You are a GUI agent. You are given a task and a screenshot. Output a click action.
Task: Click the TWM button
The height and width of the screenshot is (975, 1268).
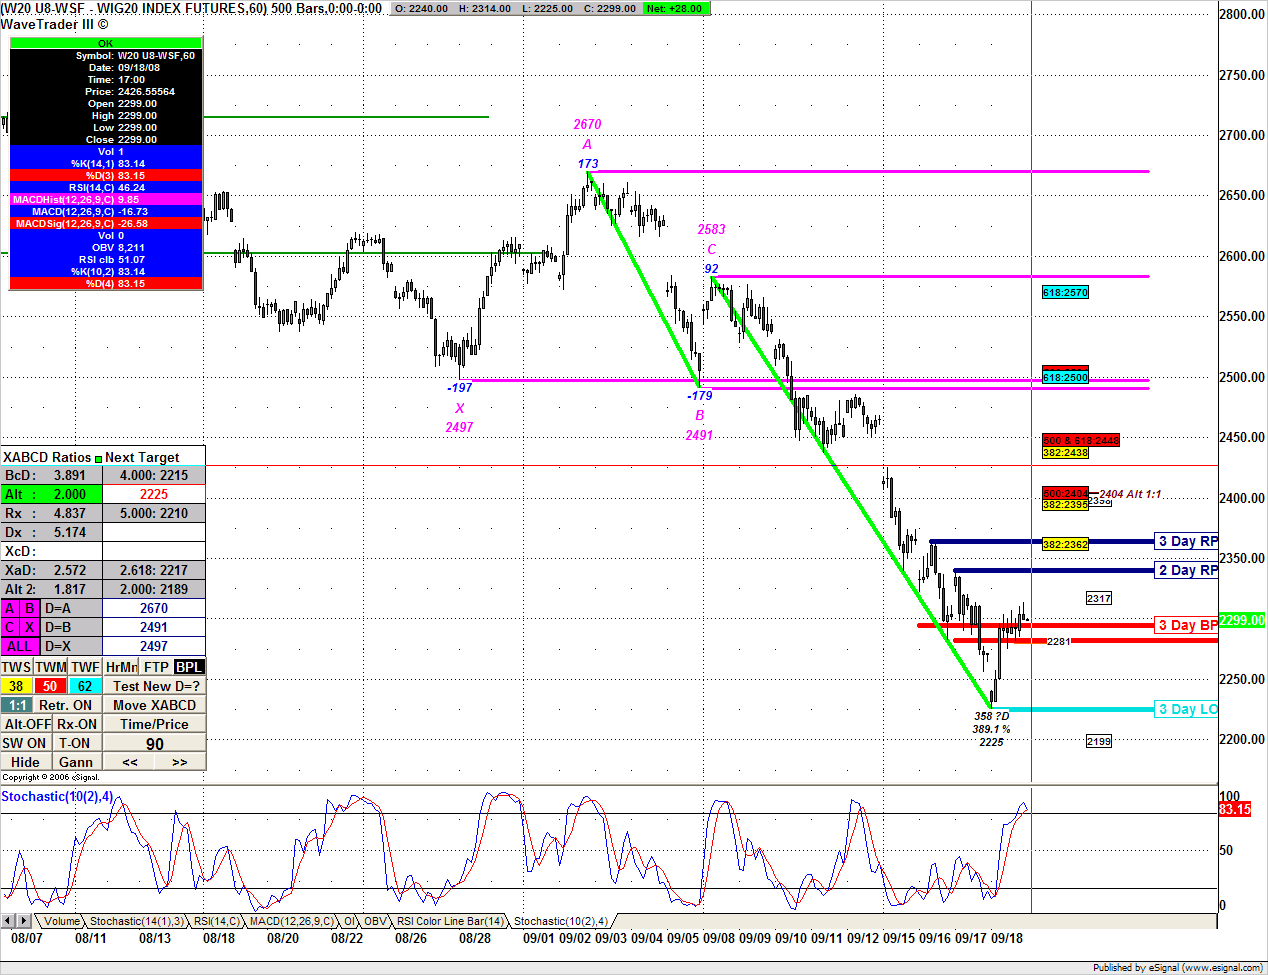[51, 667]
